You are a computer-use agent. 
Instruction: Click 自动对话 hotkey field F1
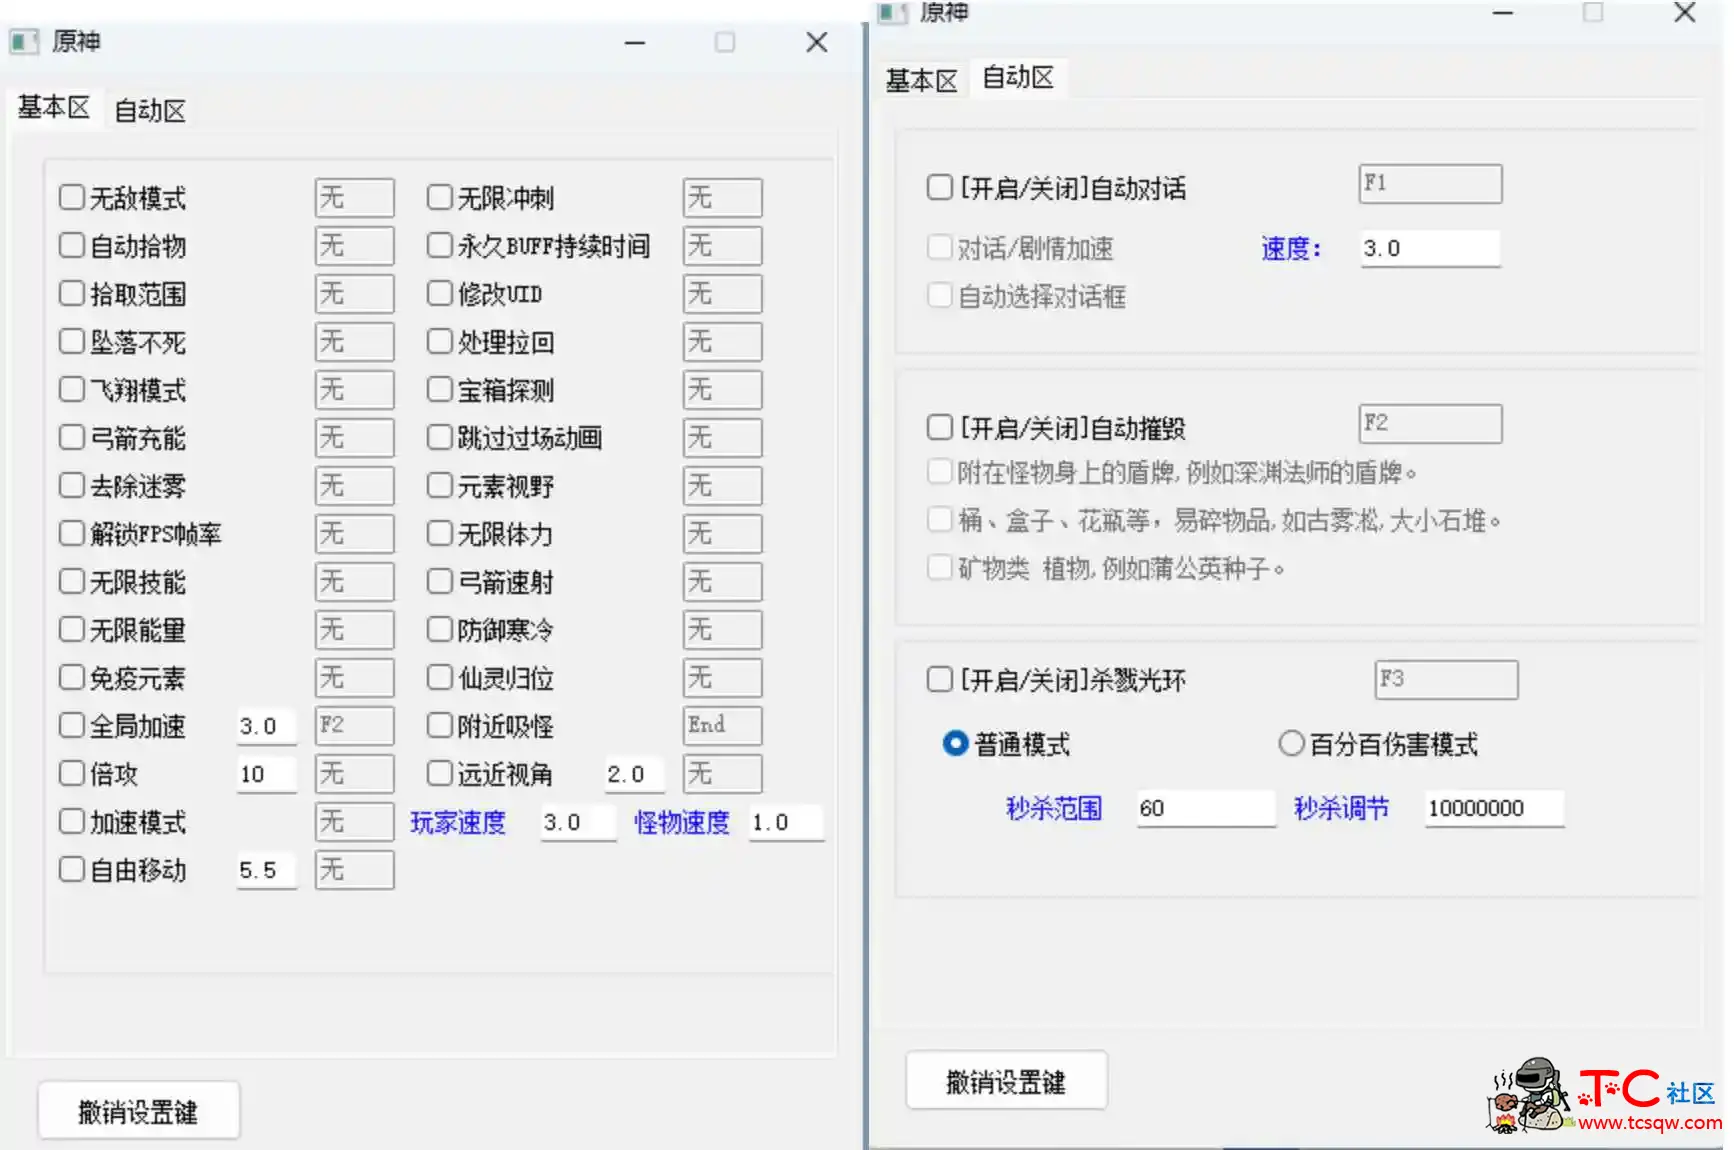pos(1431,184)
